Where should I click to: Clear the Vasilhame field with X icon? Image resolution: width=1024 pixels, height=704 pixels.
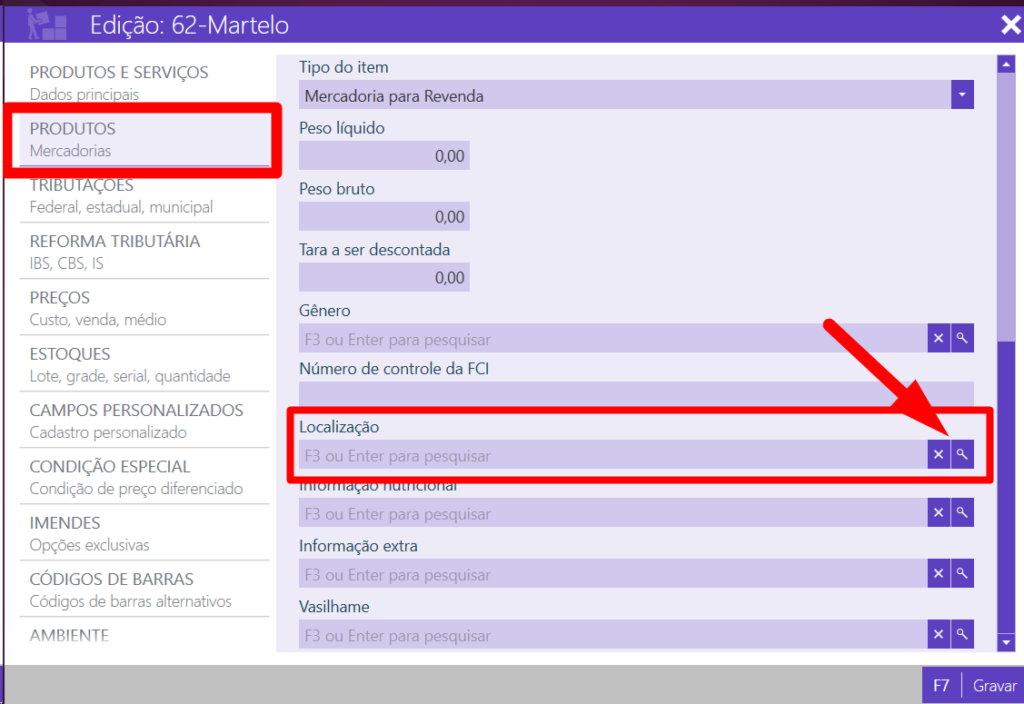pos(938,634)
